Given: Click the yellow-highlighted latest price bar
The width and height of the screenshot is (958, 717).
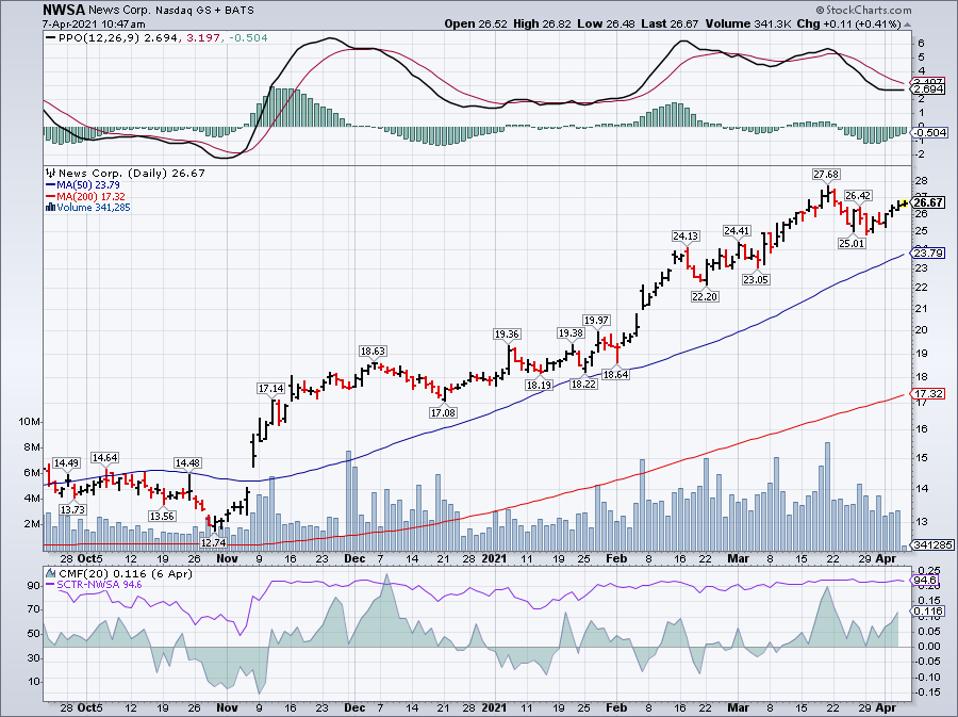Looking at the screenshot, I should (x=903, y=203).
